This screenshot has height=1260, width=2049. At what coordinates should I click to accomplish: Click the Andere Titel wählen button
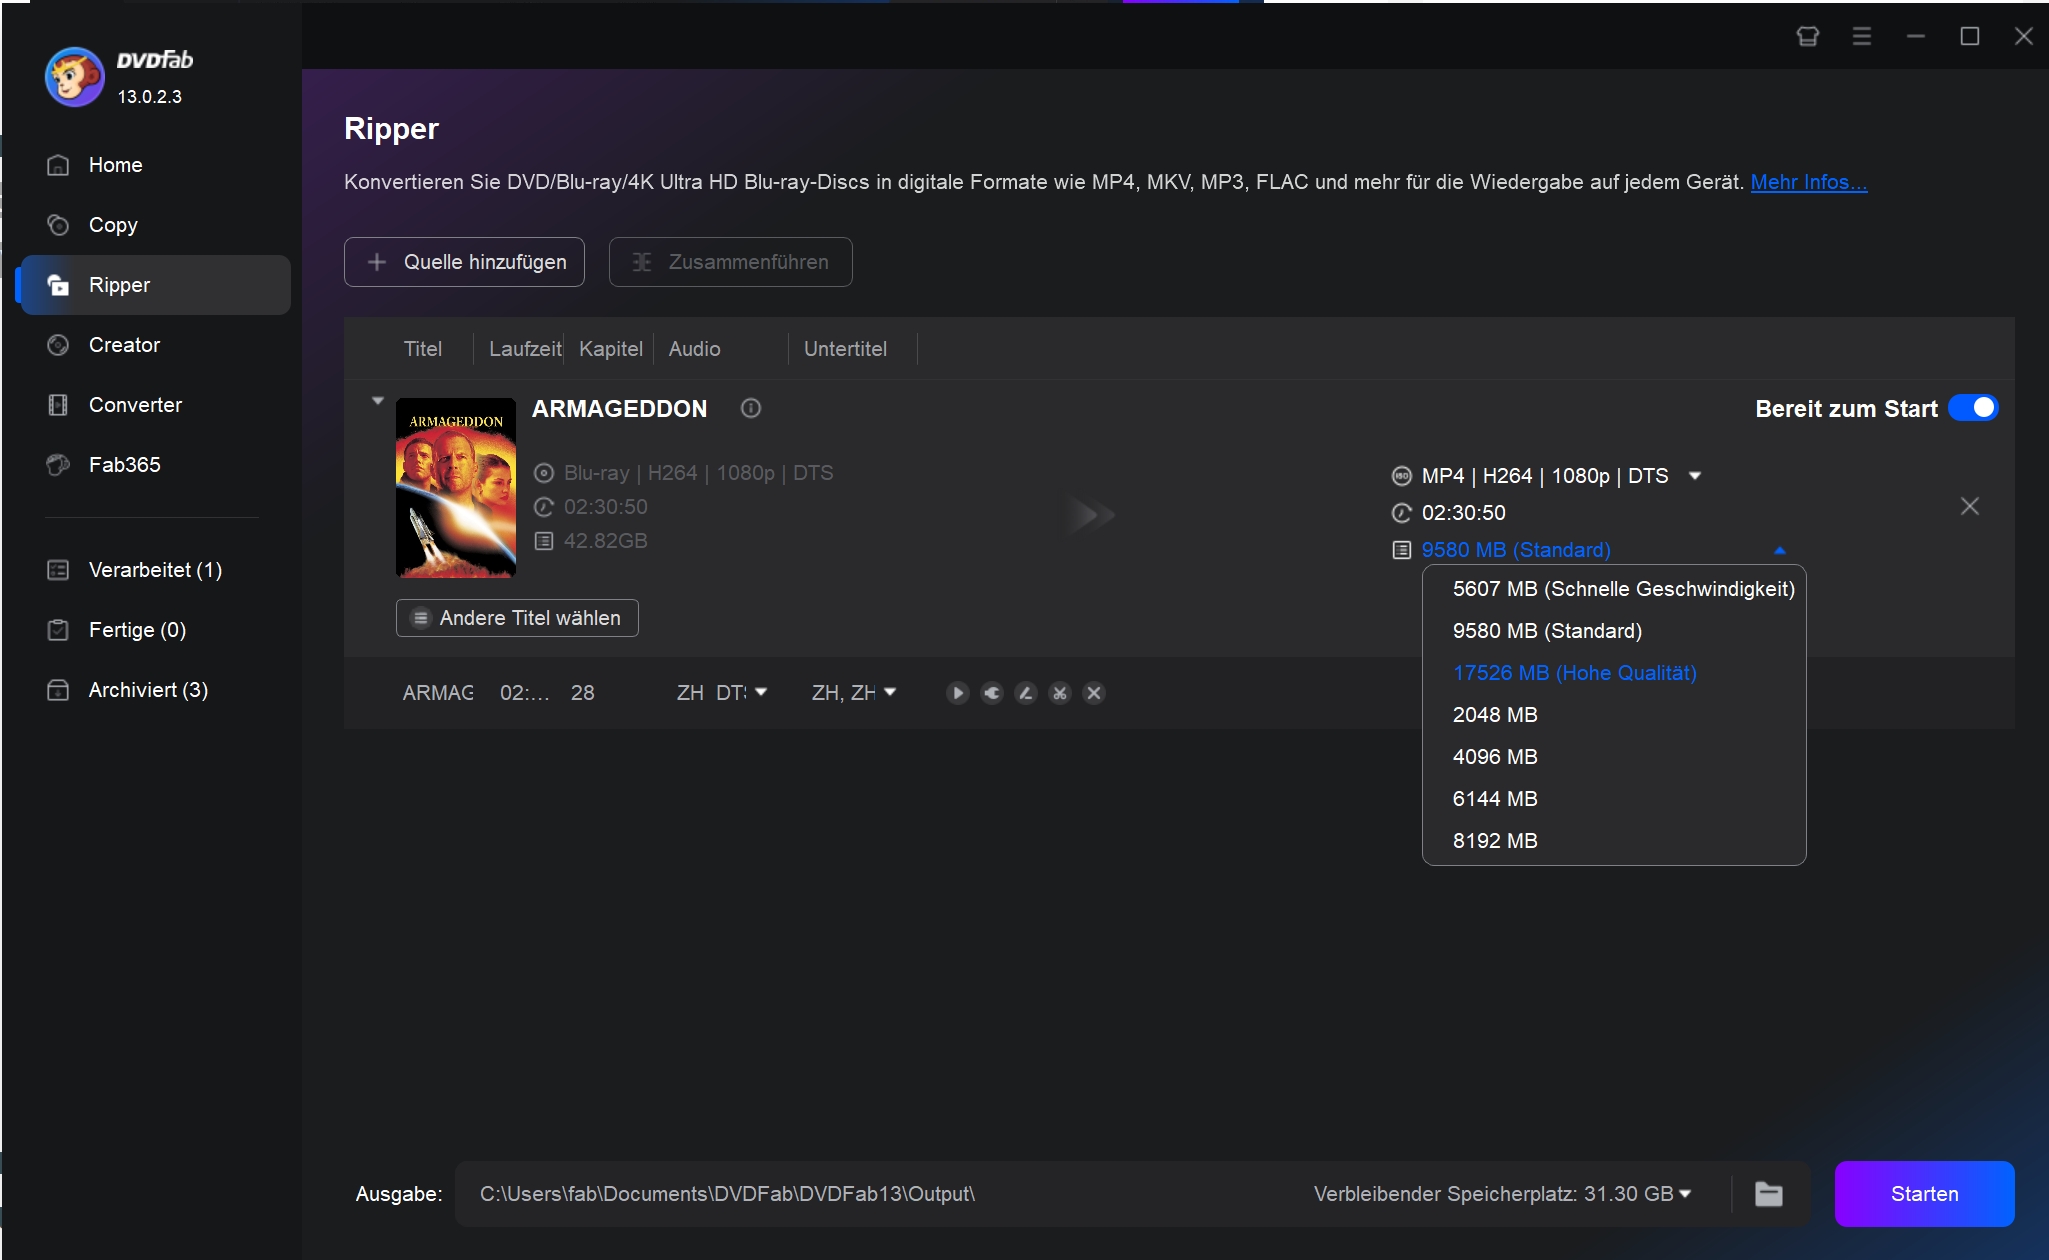(517, 618)
